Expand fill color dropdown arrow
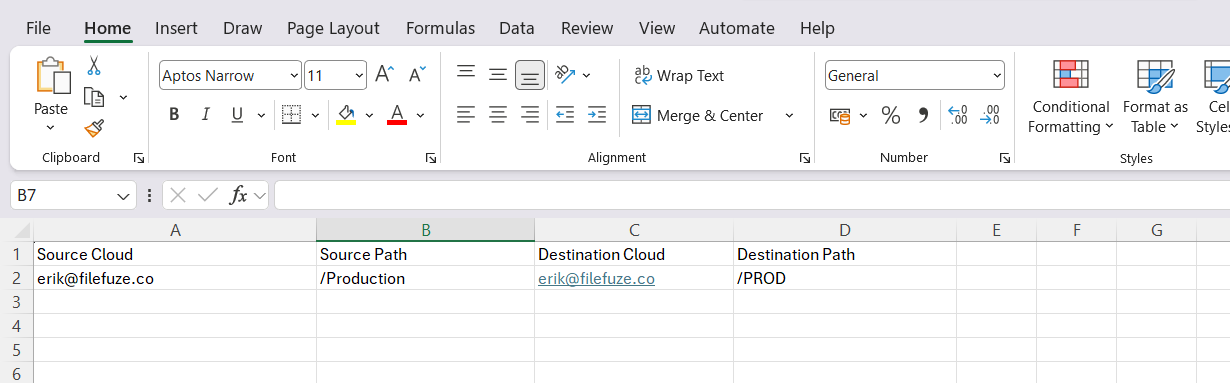Image resolution: width=1230 pixels, height=383 pixels. (x=369, y=115)
